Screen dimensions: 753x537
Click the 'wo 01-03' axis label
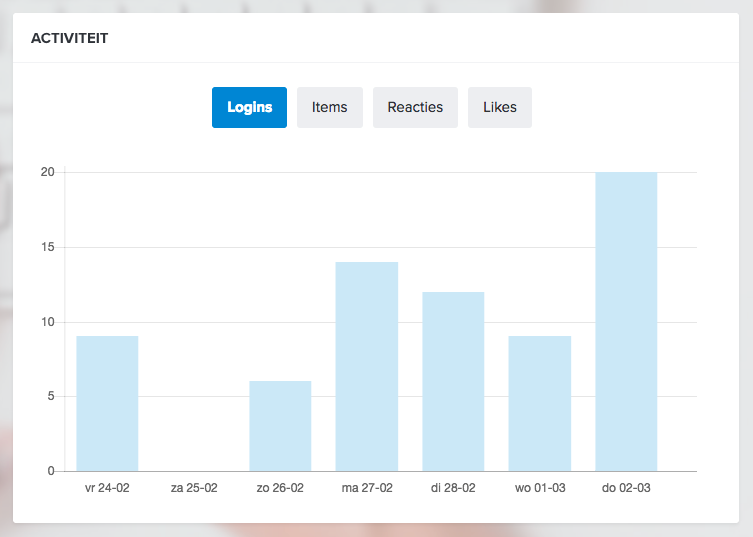point(540,488)
